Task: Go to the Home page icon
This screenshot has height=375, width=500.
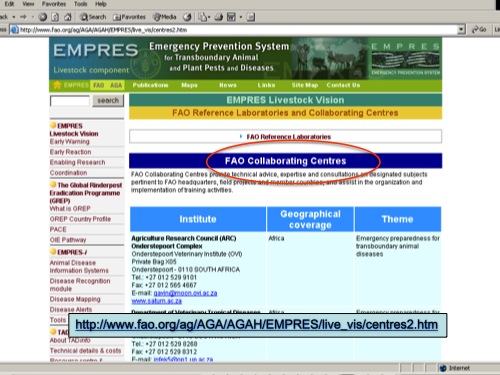Action: (x=68, y=17)
